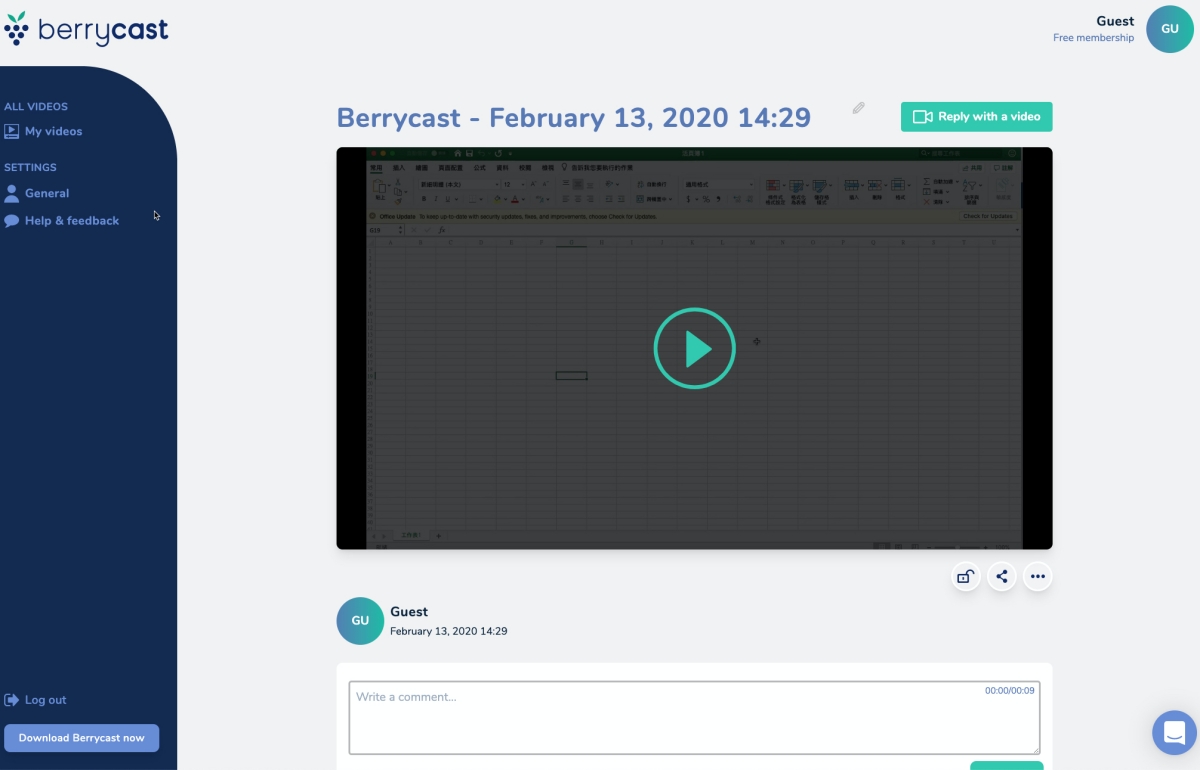
Task: Click the share icon below video
Action: 1001,576
